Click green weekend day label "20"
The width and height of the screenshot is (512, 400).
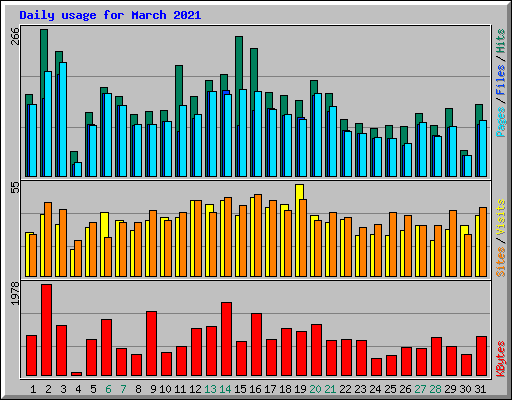pyautogui.click(x=315, y=389)
